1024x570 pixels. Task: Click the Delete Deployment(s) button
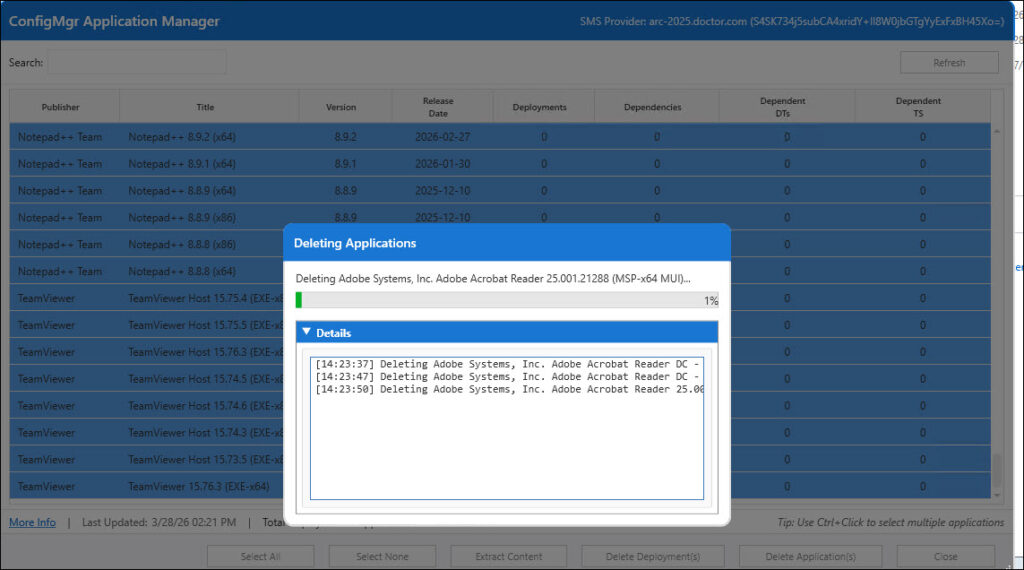(654, 556)
